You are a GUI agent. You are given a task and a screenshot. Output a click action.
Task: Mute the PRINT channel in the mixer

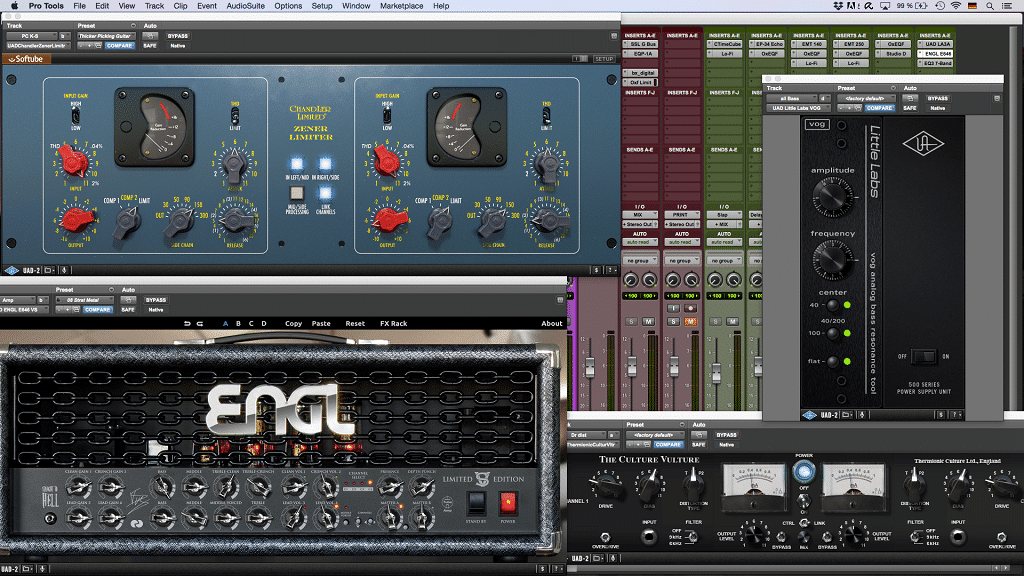click(x=690, y=321)
